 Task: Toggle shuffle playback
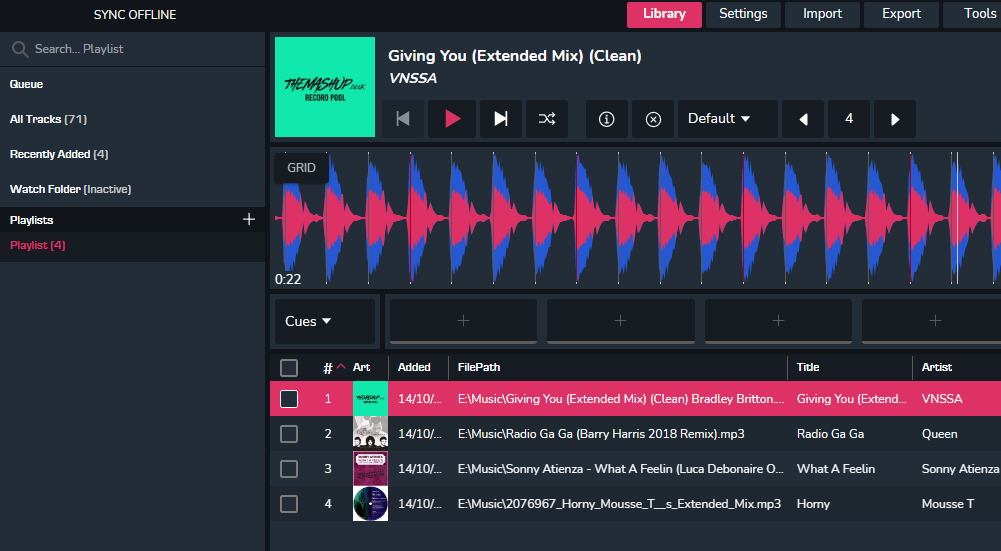pos(546,119)
